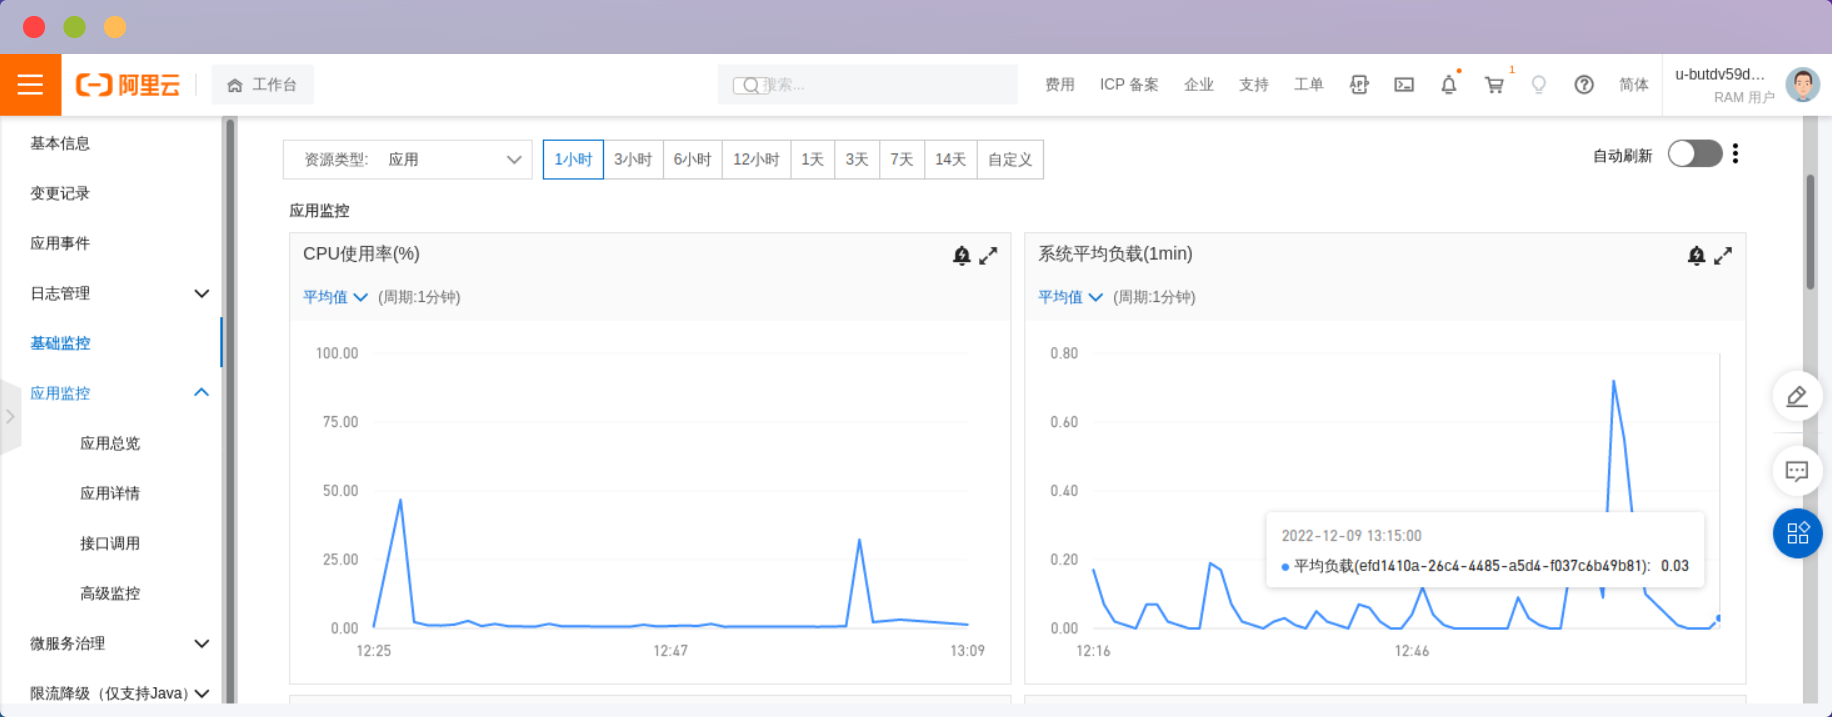Open the 企业 menu
The width and height of the screenshot is (1832, 717).
(1198, 85)
